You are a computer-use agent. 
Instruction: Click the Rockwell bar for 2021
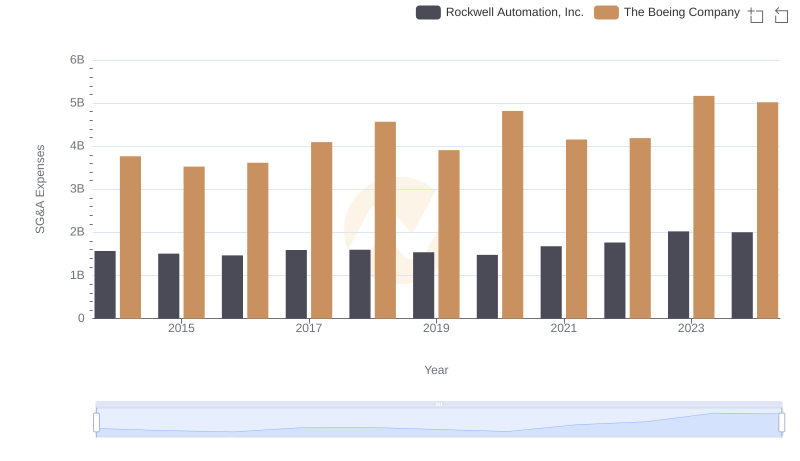pyautogui.click(x=551, y=283)
